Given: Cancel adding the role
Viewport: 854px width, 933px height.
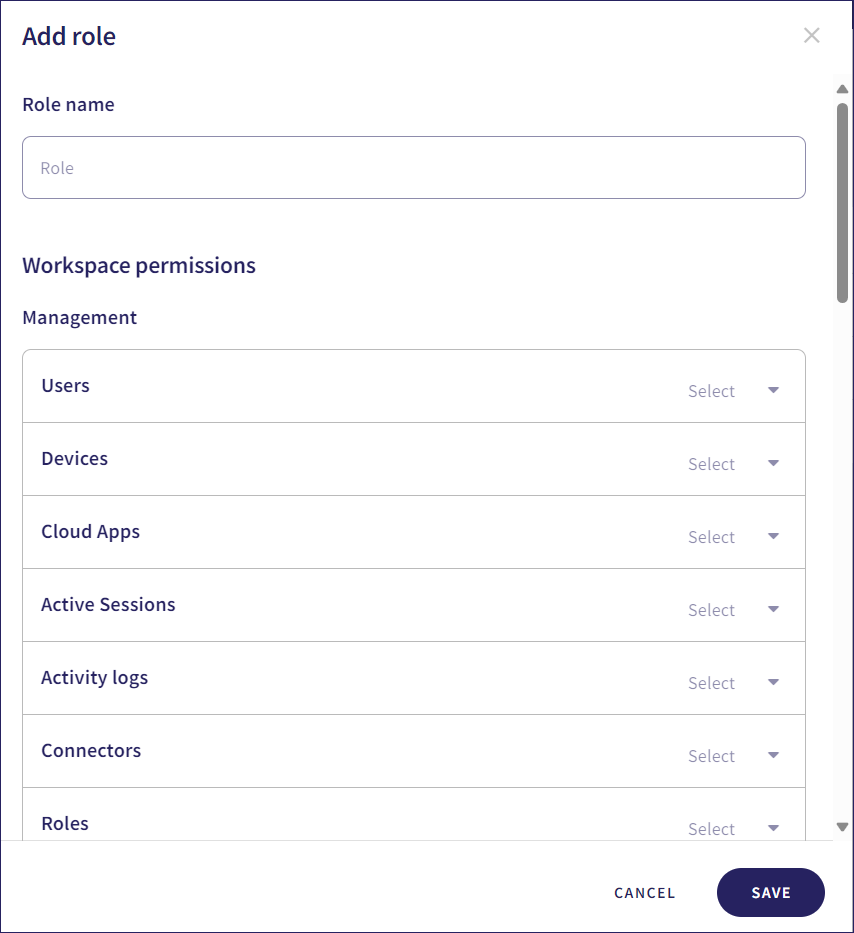Looking at the screenshot, I should [x=644, y=892].
